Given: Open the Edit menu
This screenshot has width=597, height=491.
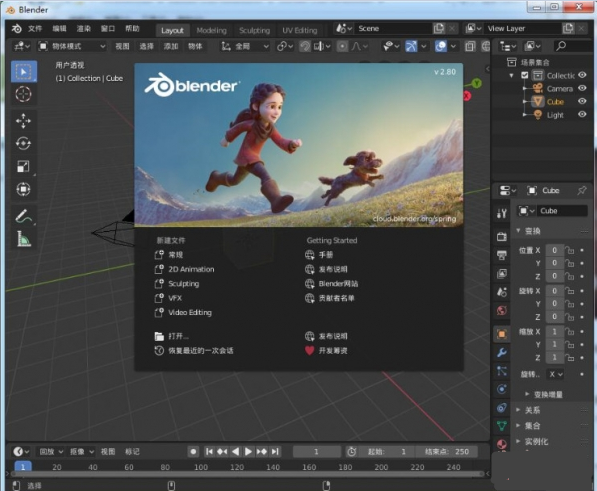Looking at the screenshot, I should [59, 29].
